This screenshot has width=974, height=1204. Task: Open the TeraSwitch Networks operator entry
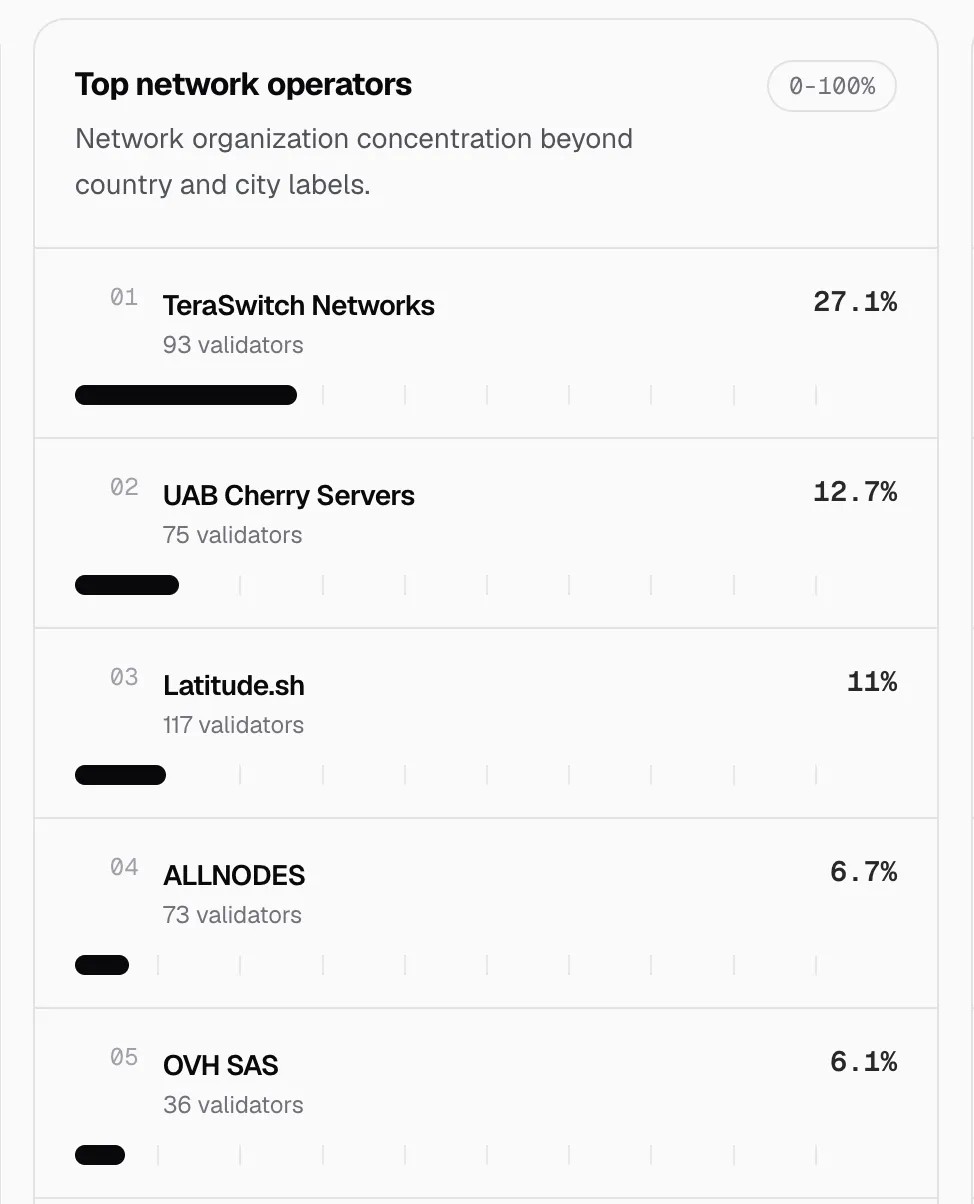tap(486, 343)
